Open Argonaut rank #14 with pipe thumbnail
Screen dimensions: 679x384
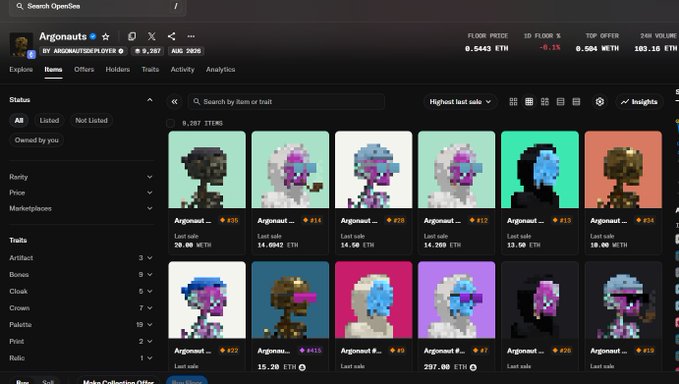(x=290, y=170)
